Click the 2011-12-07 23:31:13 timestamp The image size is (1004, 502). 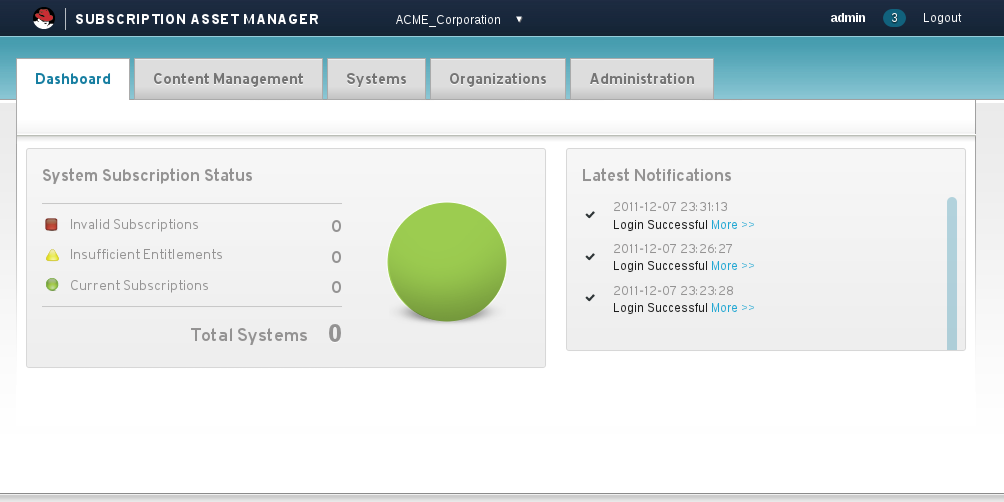click(670, 207)
